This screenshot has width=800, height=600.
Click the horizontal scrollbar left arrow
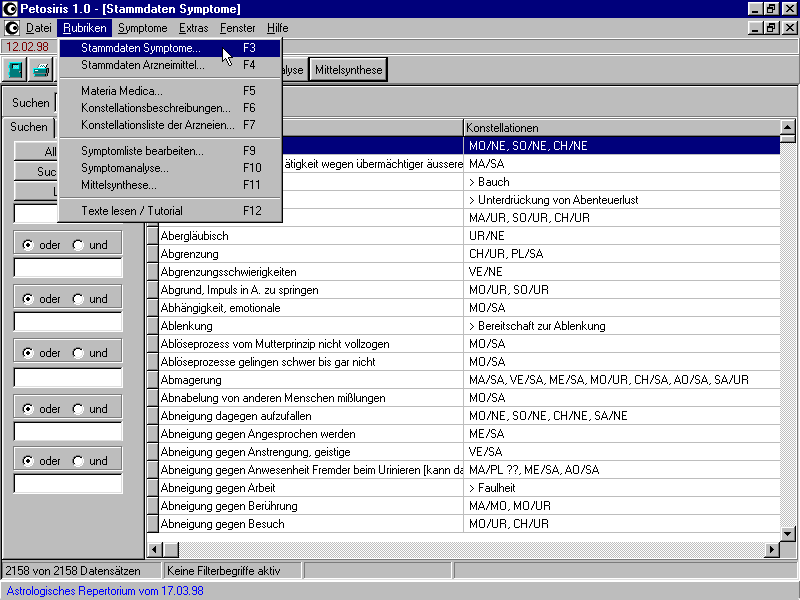click(x=154, y=549)
